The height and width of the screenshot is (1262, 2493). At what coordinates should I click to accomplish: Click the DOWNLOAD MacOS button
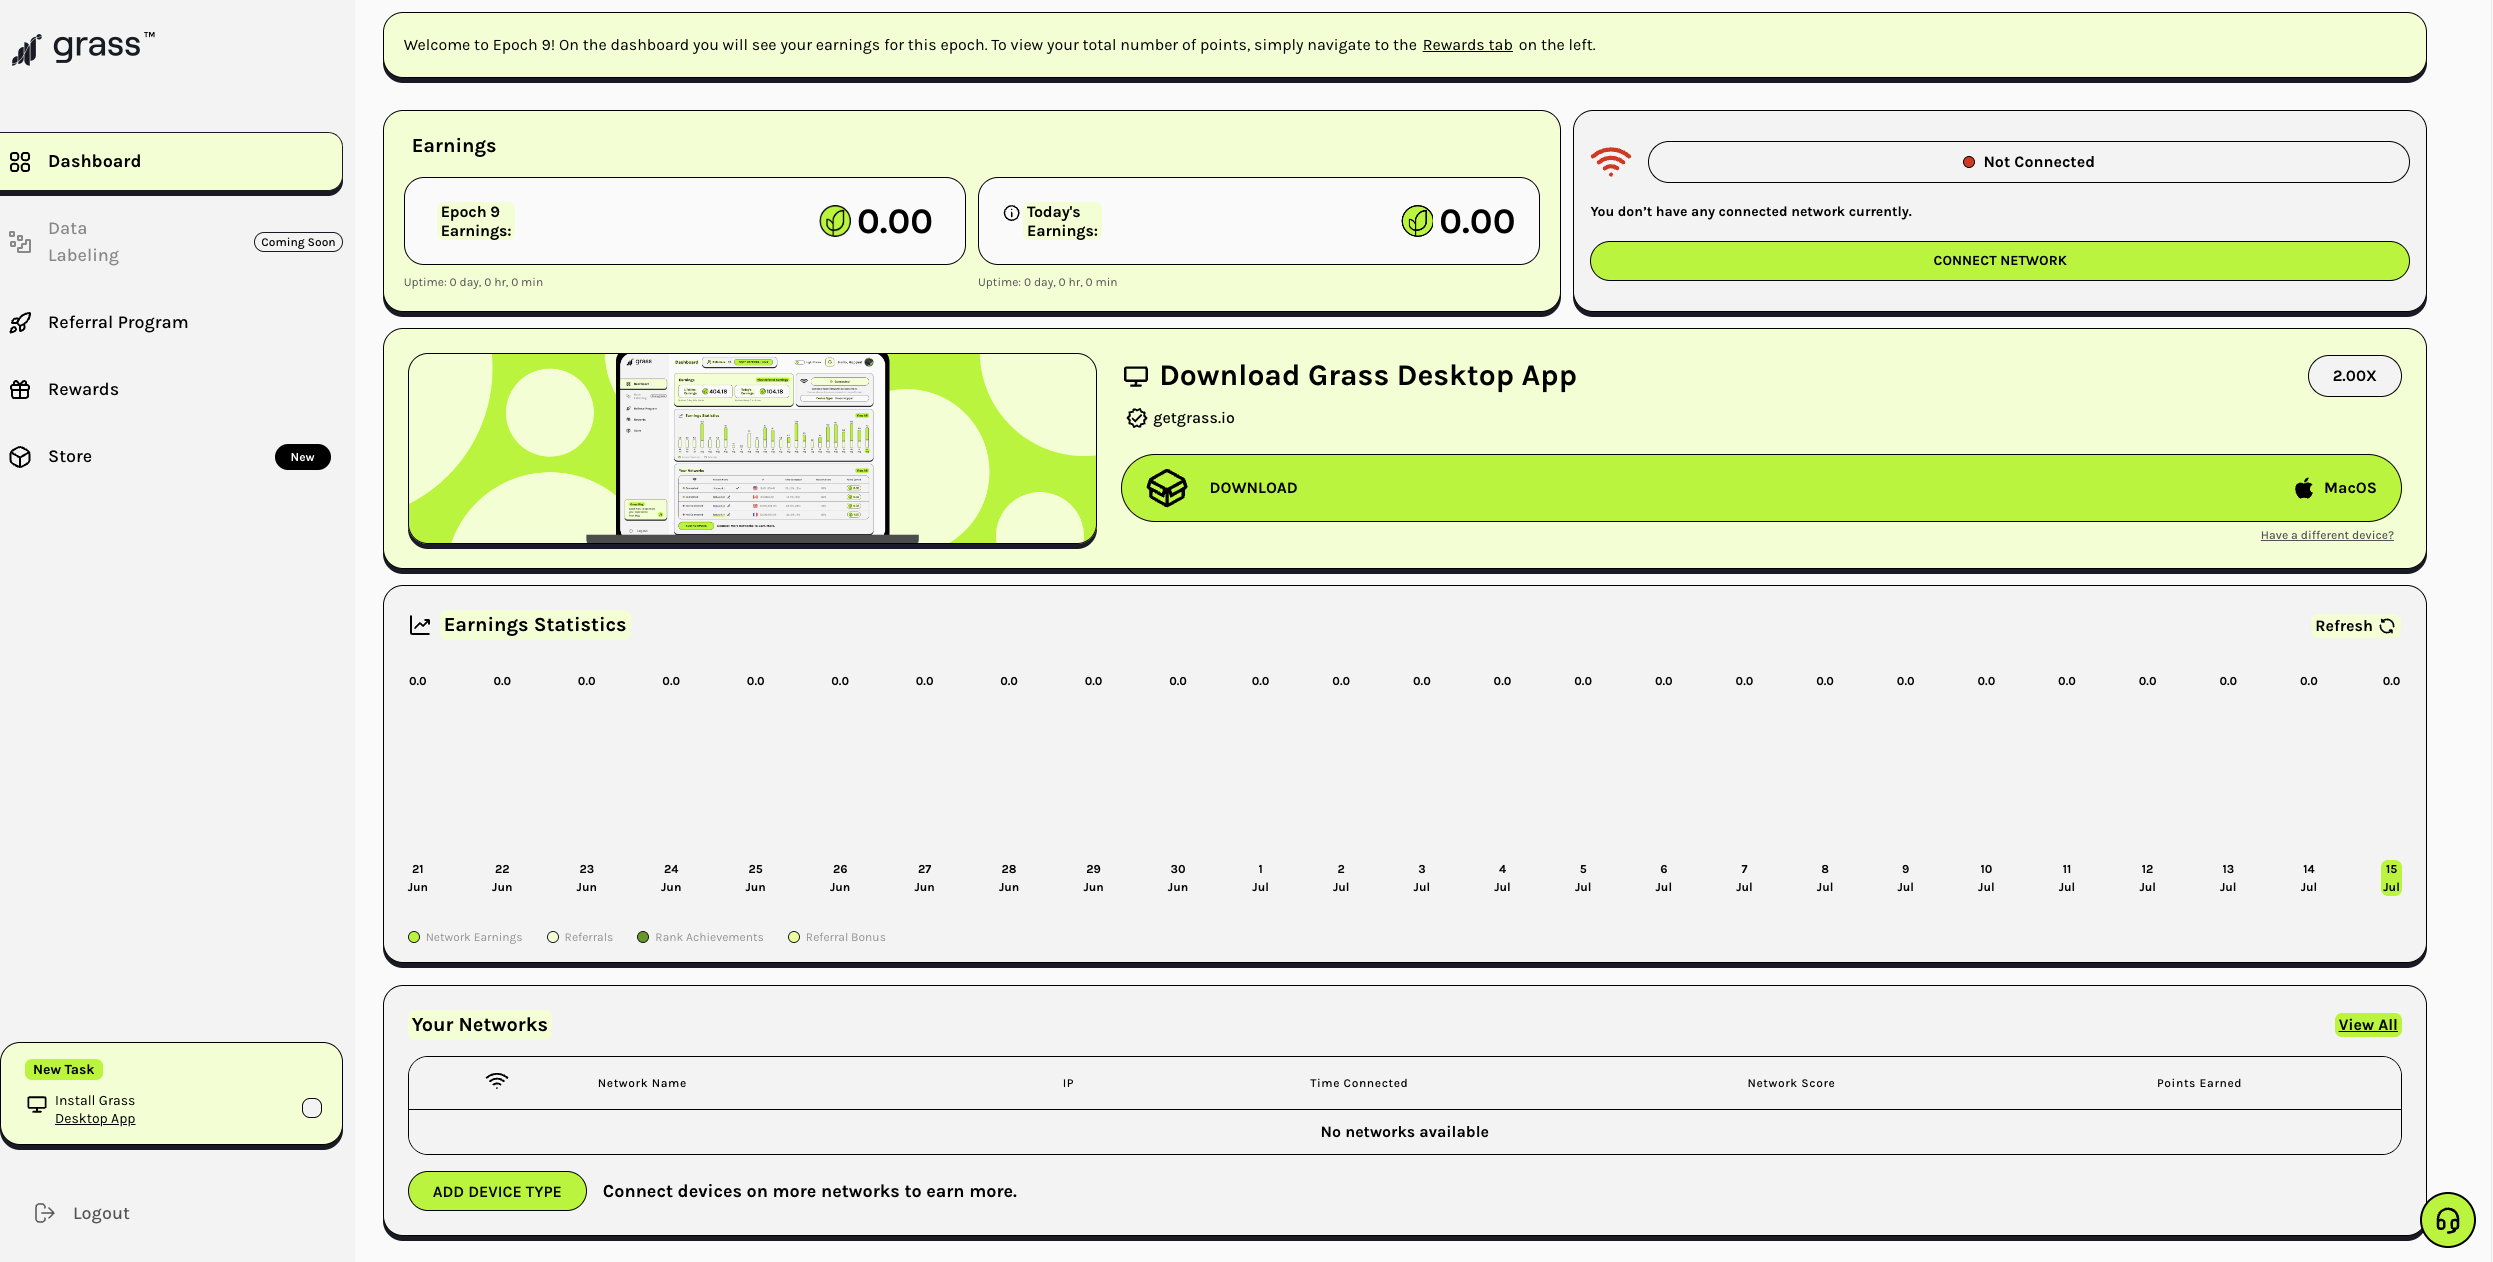pos(1761,488)
